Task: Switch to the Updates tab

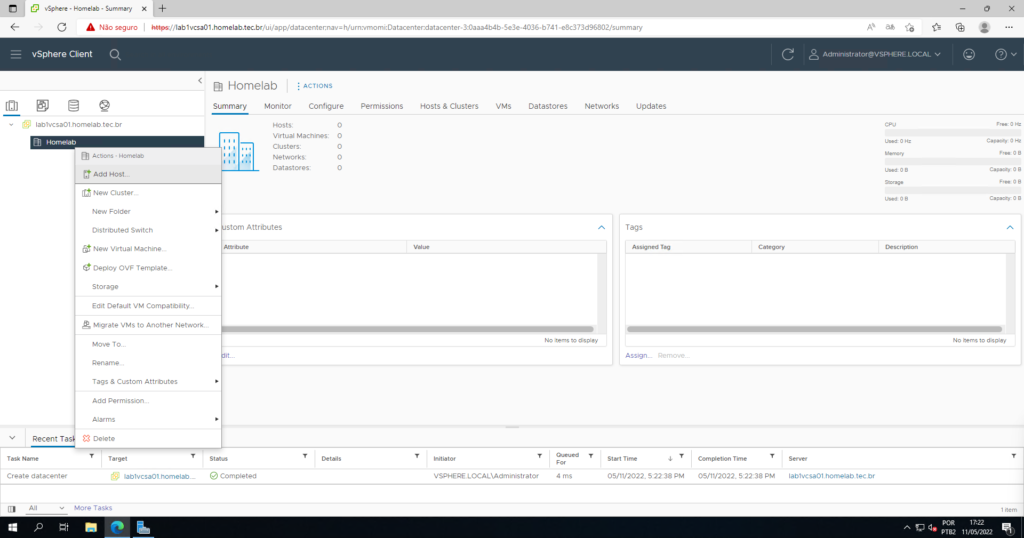Action: 651,106
